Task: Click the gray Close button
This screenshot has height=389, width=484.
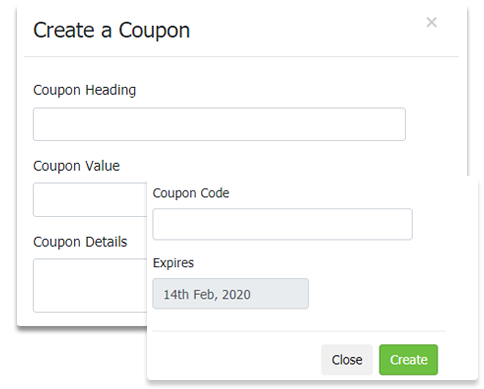Action: pyautogui.click(x=347, y=360)
